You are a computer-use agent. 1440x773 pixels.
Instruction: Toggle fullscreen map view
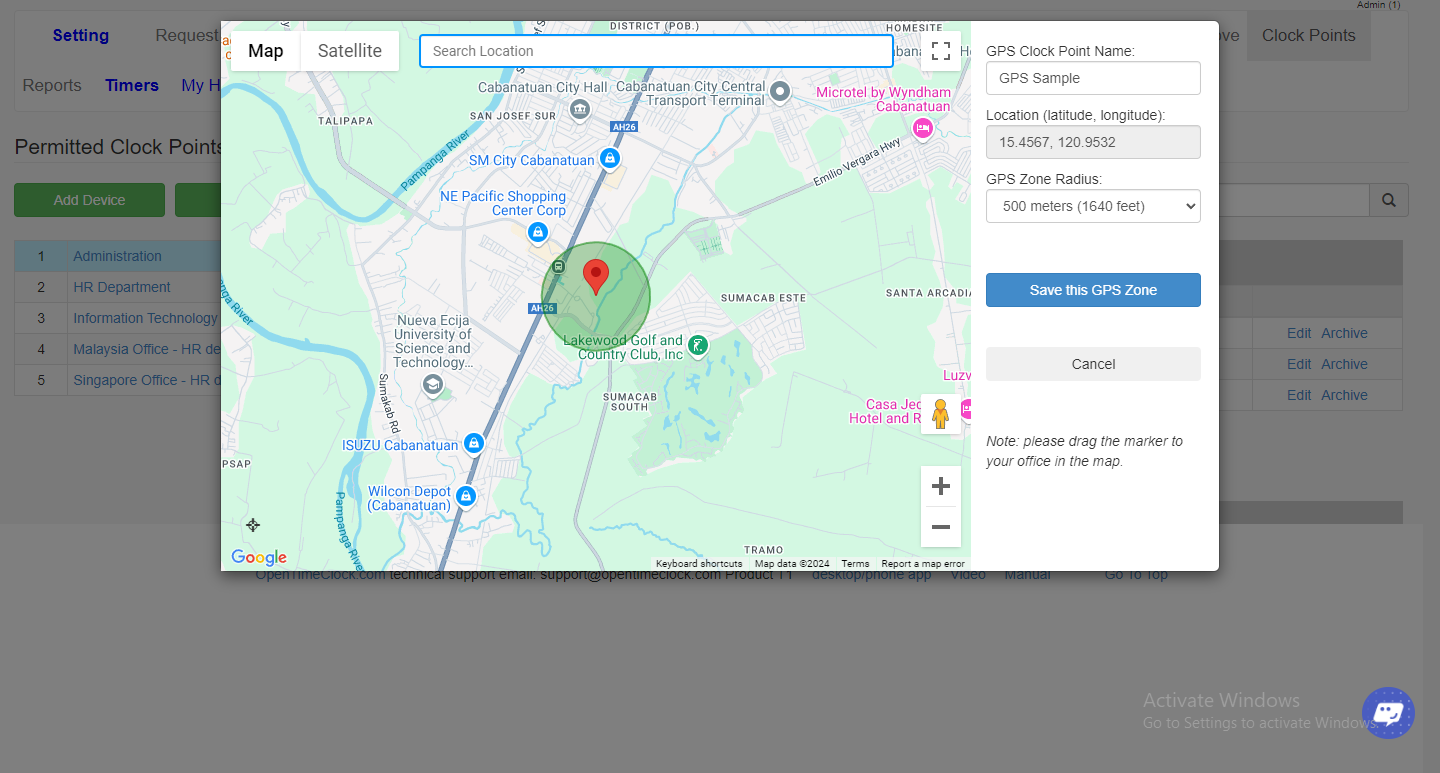tap(940, 51)
